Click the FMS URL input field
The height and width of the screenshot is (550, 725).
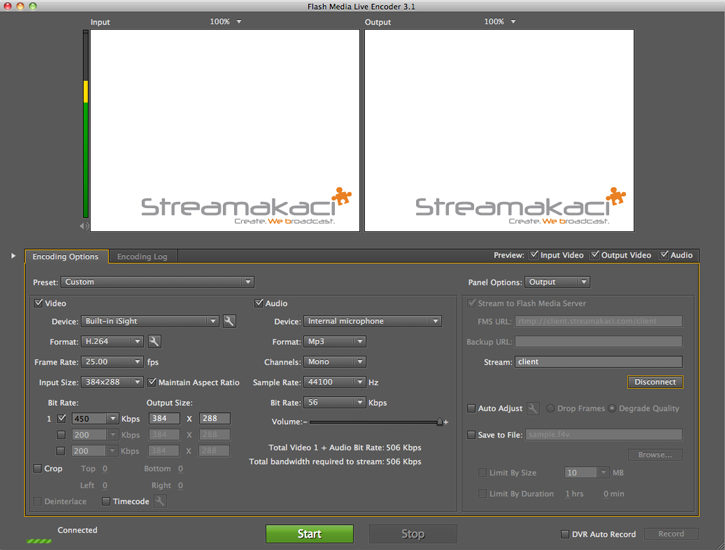[599, 321]
